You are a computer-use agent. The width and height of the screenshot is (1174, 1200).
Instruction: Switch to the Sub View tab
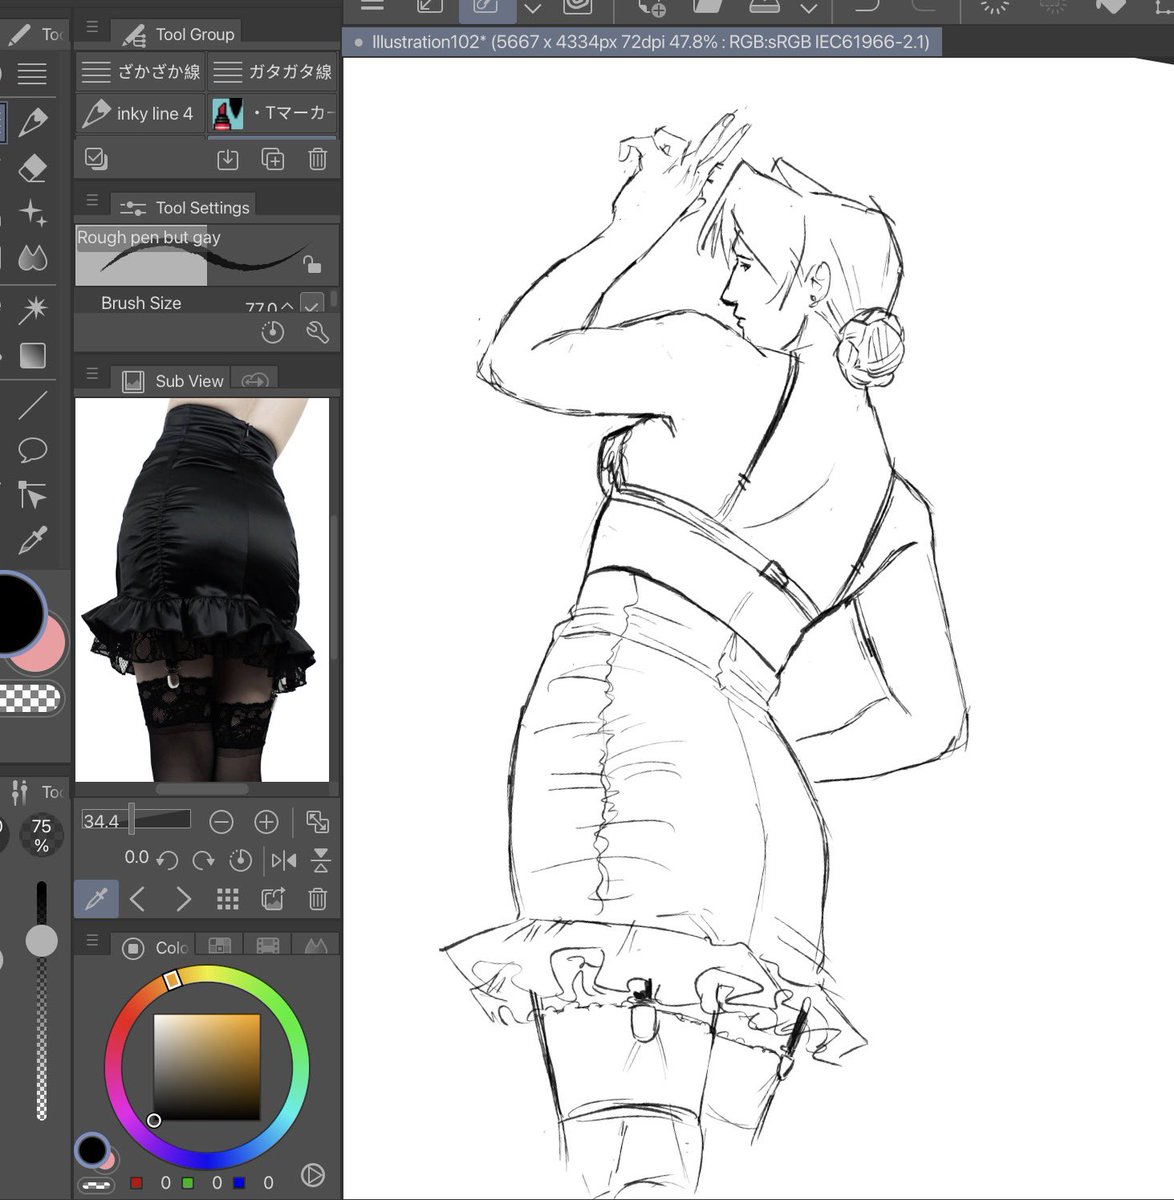click(x=171, y=381)
